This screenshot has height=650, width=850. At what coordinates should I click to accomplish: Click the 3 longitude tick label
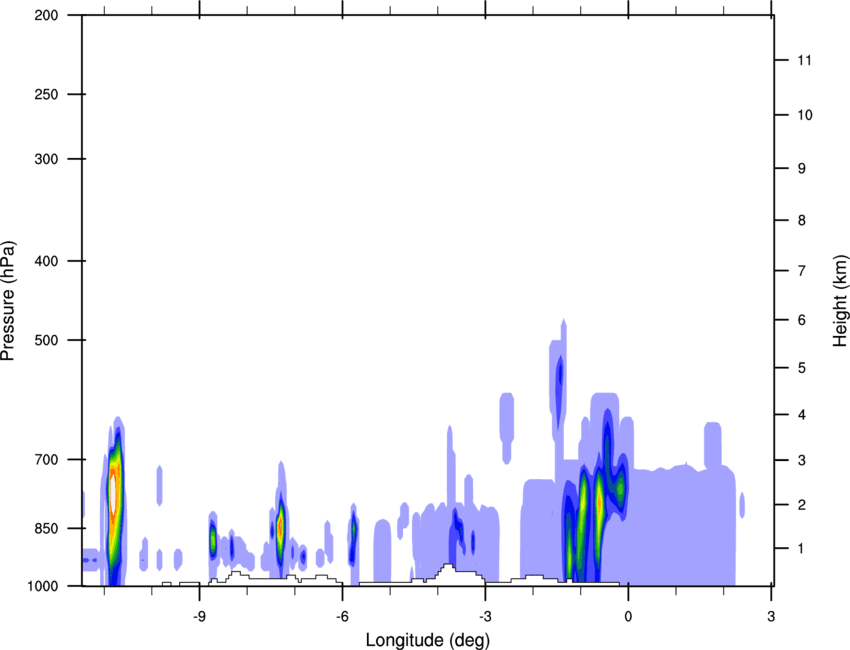(x=771, y=617)
